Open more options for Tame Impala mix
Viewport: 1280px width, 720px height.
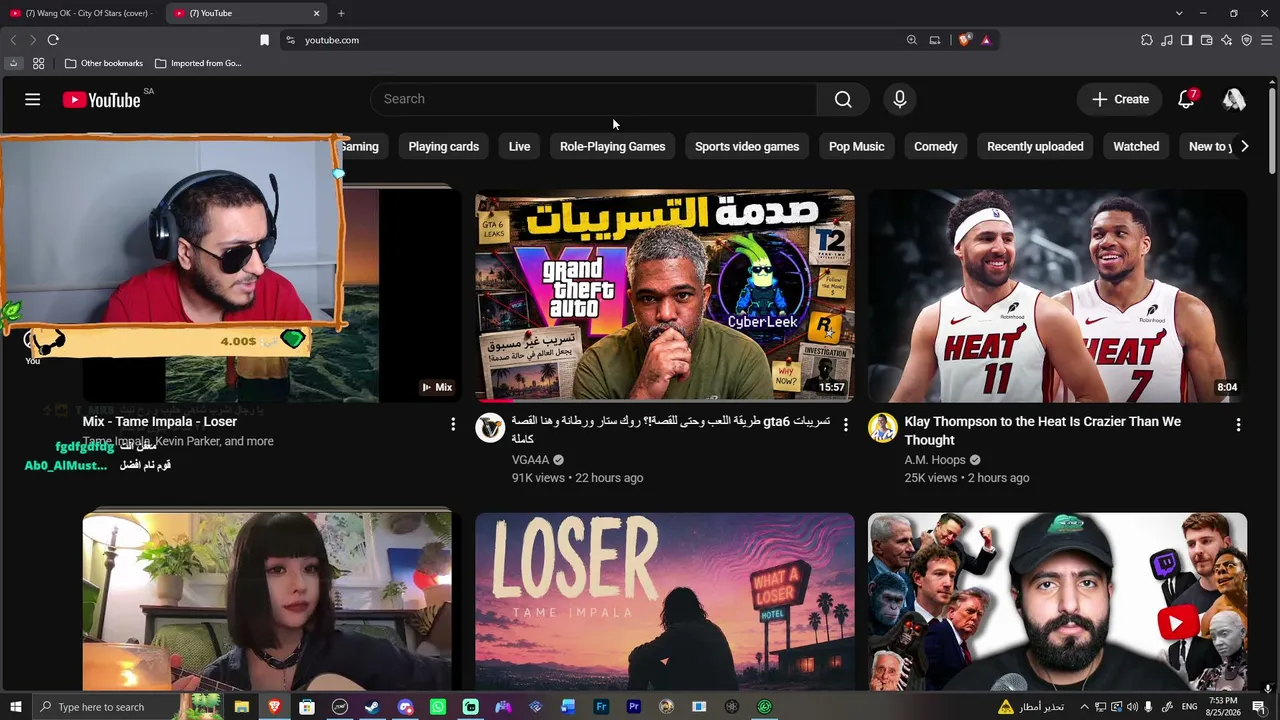[x=453, y=425]
